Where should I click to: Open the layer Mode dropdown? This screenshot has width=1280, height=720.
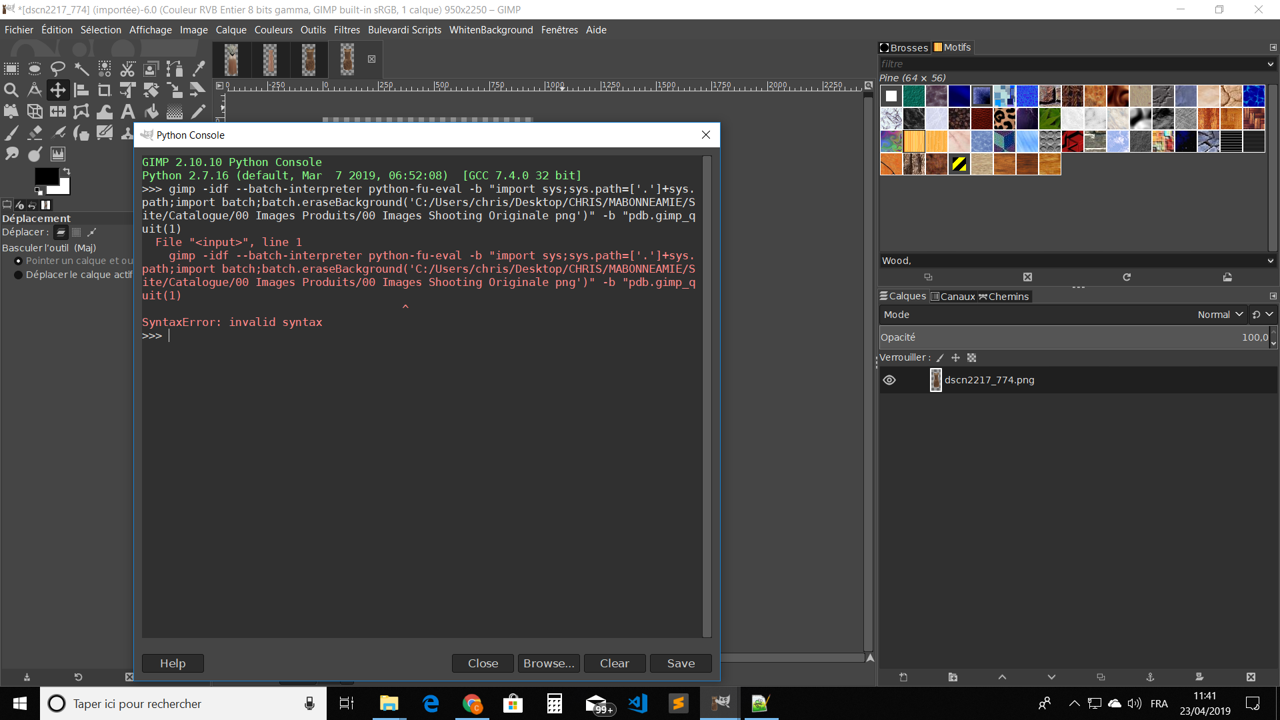point(1220,315)
